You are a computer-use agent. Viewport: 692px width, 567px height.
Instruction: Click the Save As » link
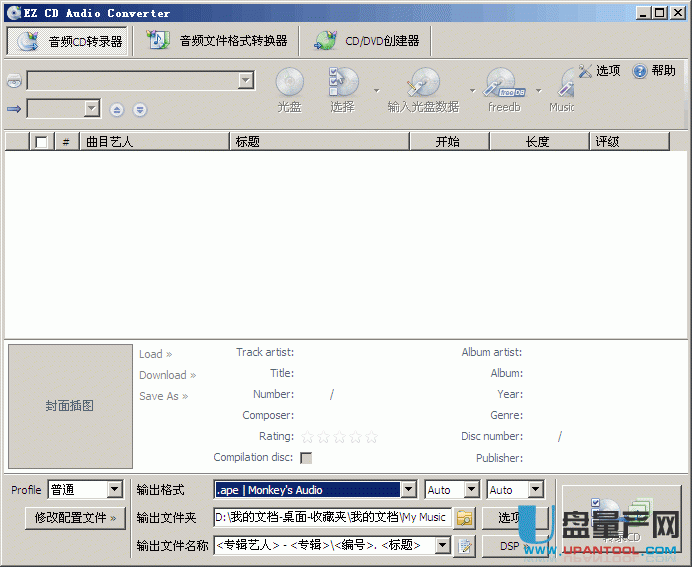(163, 396)
